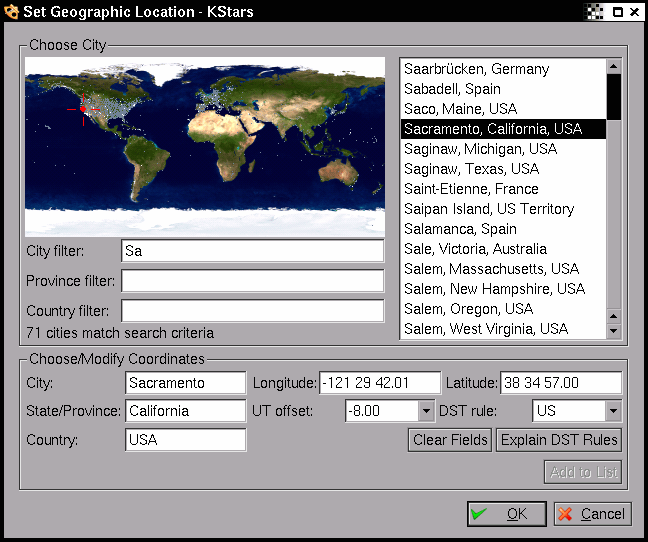
Task: Focus the Province filter field
Action: 252,281
